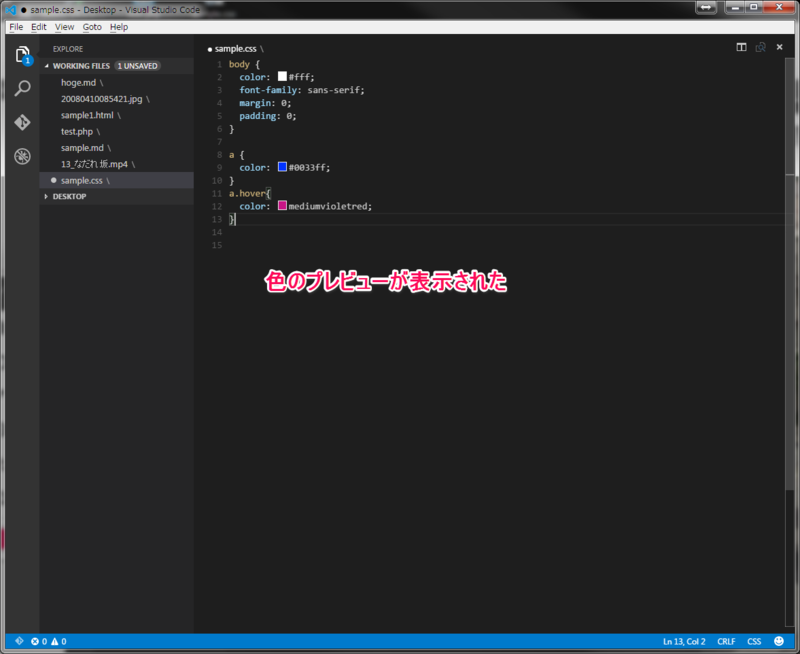
Task: Open the Help menu
Action: (119, 27)
